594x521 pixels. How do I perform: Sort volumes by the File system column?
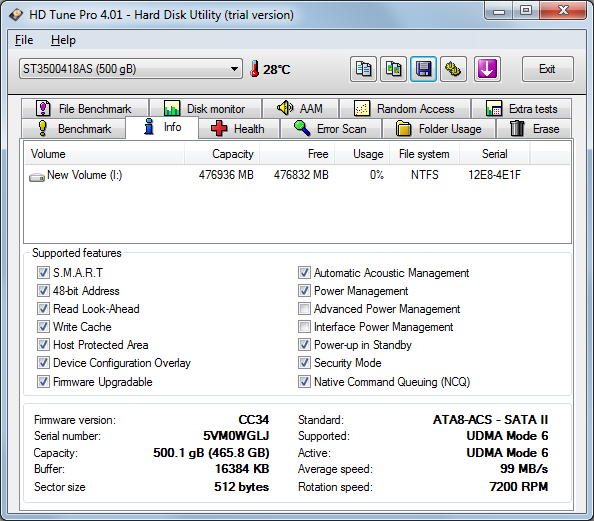tap(424, 154)
